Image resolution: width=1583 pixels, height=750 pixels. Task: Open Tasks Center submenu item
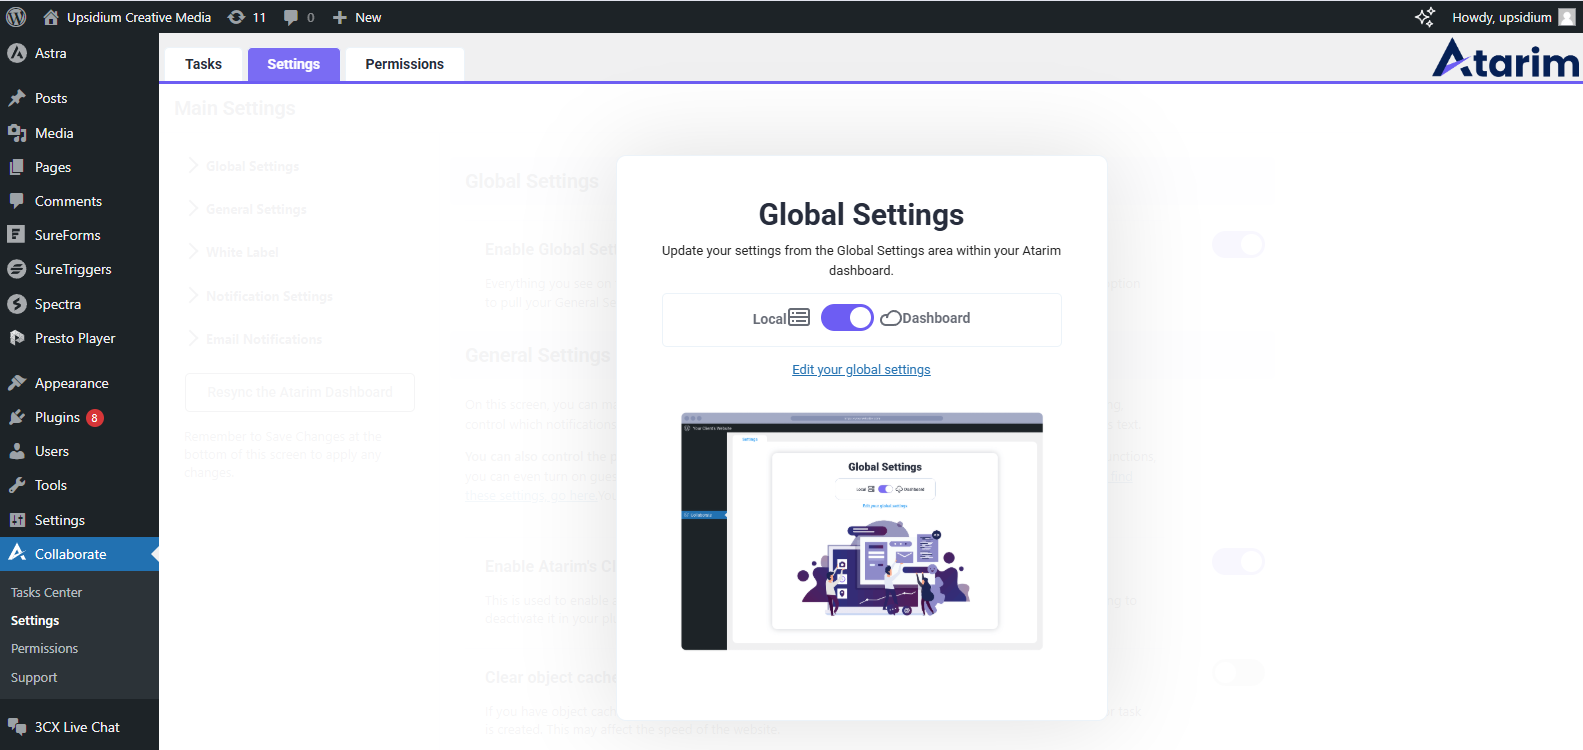tap(46, 592)
